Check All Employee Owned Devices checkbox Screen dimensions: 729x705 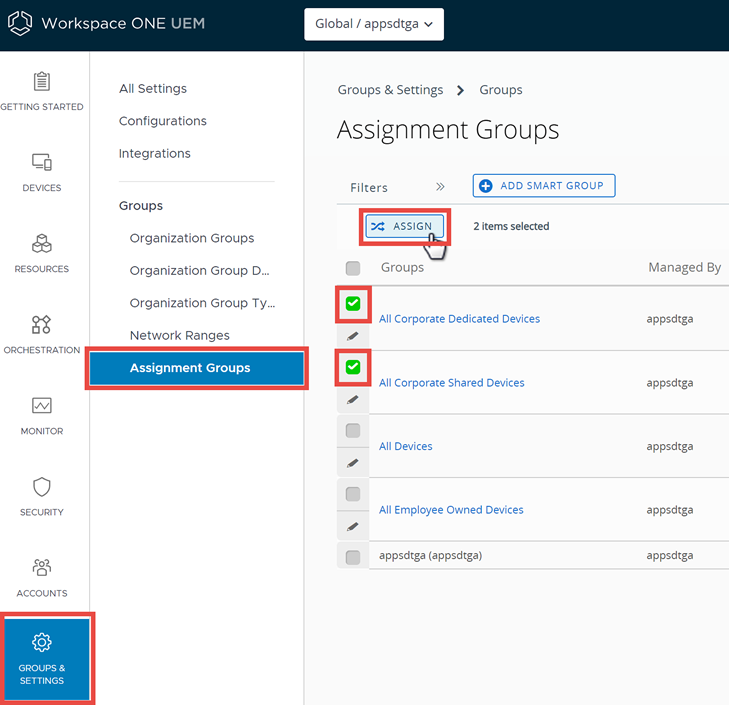click(x=353, y=494)
